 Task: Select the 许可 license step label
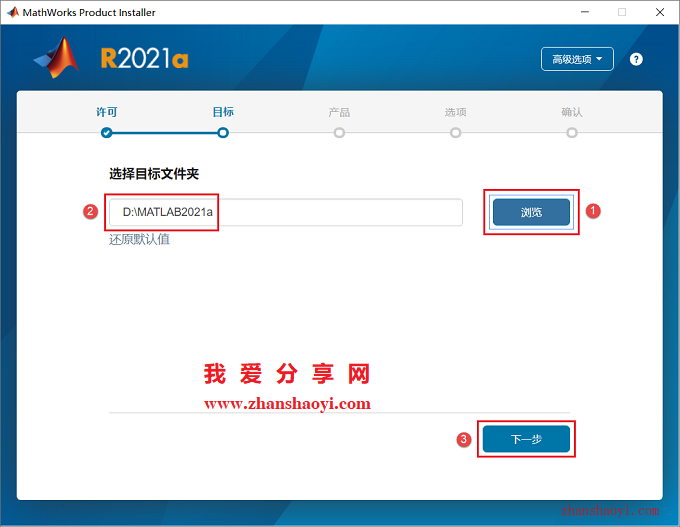coord(107,112)
